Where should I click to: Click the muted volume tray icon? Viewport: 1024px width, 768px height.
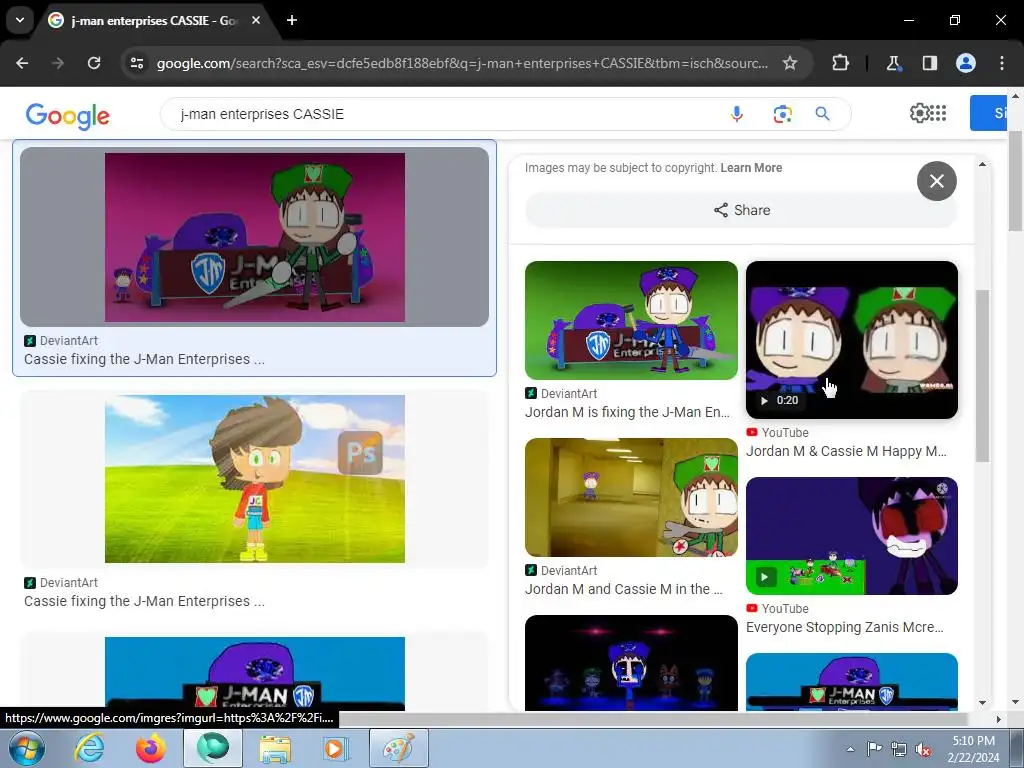(923, 749)
